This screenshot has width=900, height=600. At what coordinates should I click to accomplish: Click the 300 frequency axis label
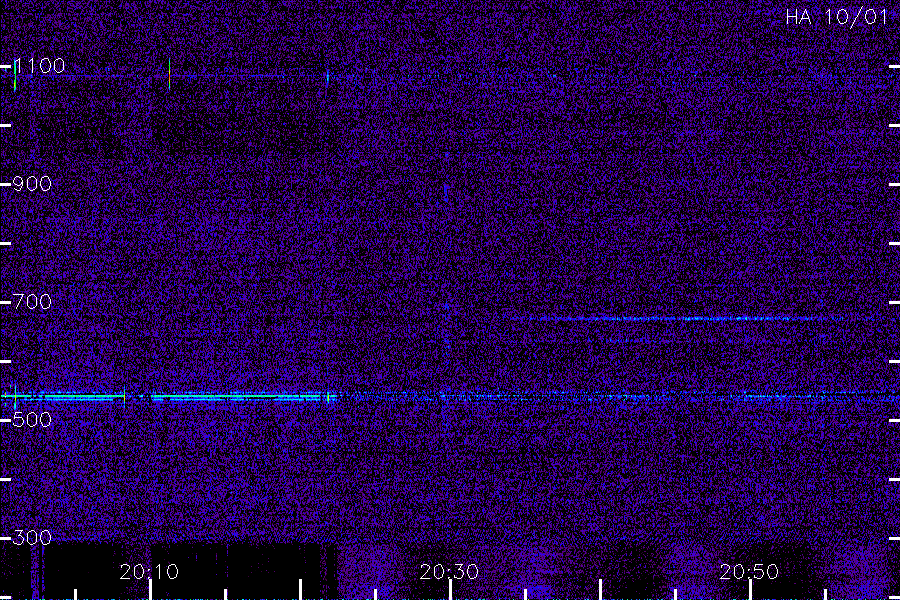(32, 538)
